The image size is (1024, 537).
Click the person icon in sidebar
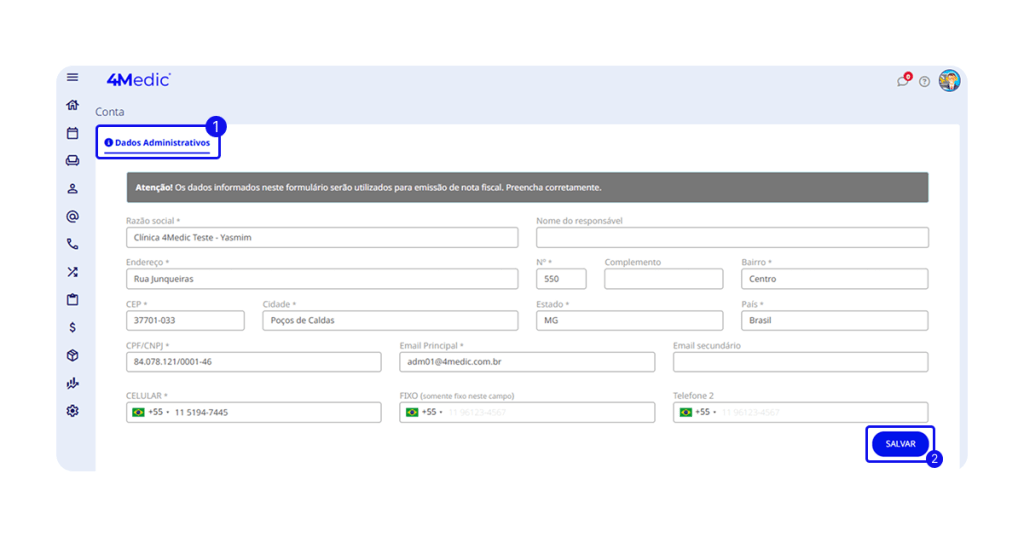click(72, 188)
